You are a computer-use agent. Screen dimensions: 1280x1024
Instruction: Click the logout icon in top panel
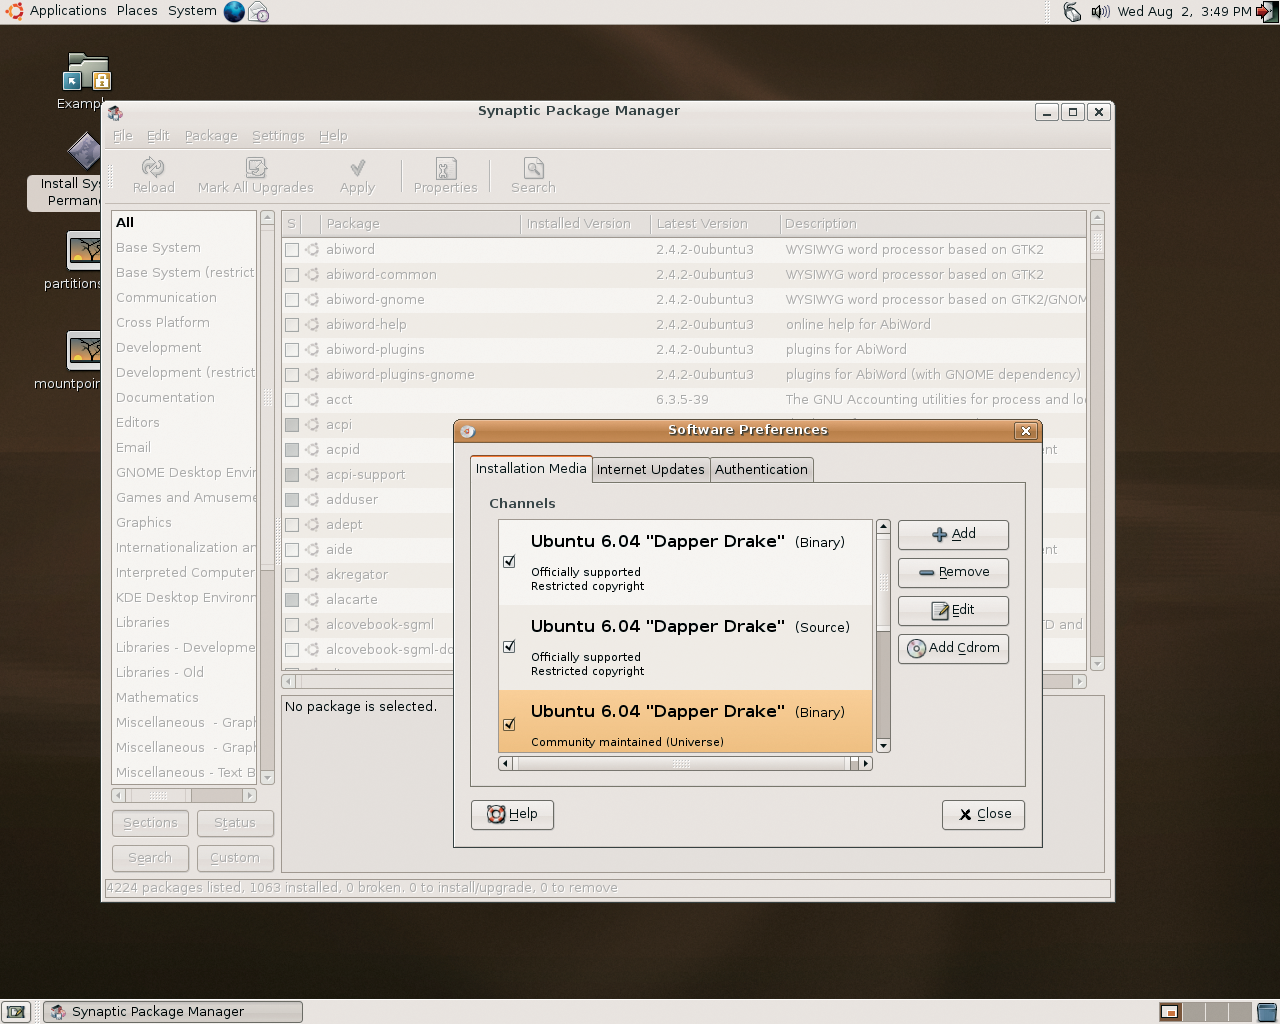1267,12
